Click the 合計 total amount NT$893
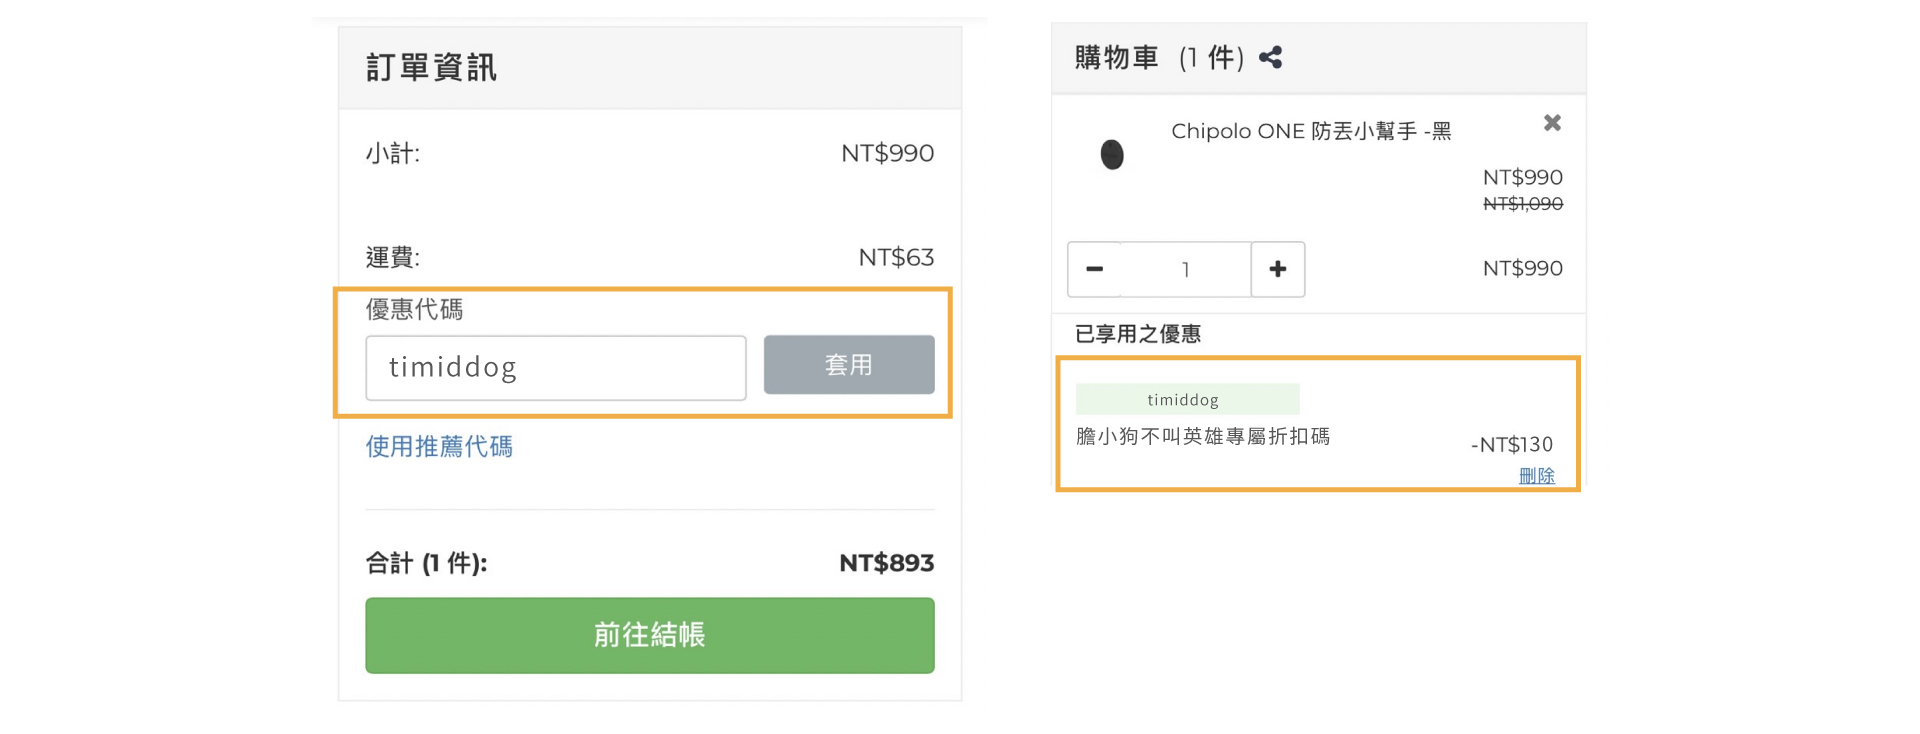Screen dimensions: 1920x734 pyautogui.click(x=886, y=563)
